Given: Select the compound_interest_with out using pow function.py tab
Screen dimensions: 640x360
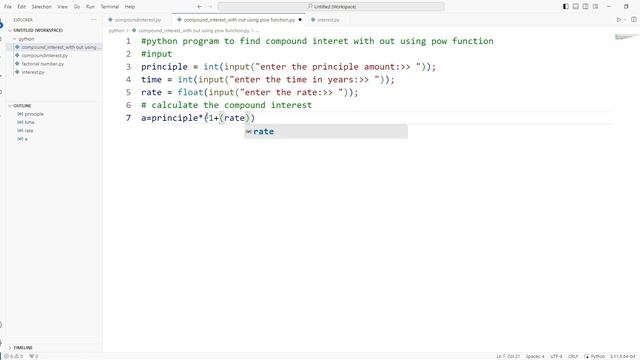Looking at the screenshot, I should [x=239, y=20].
